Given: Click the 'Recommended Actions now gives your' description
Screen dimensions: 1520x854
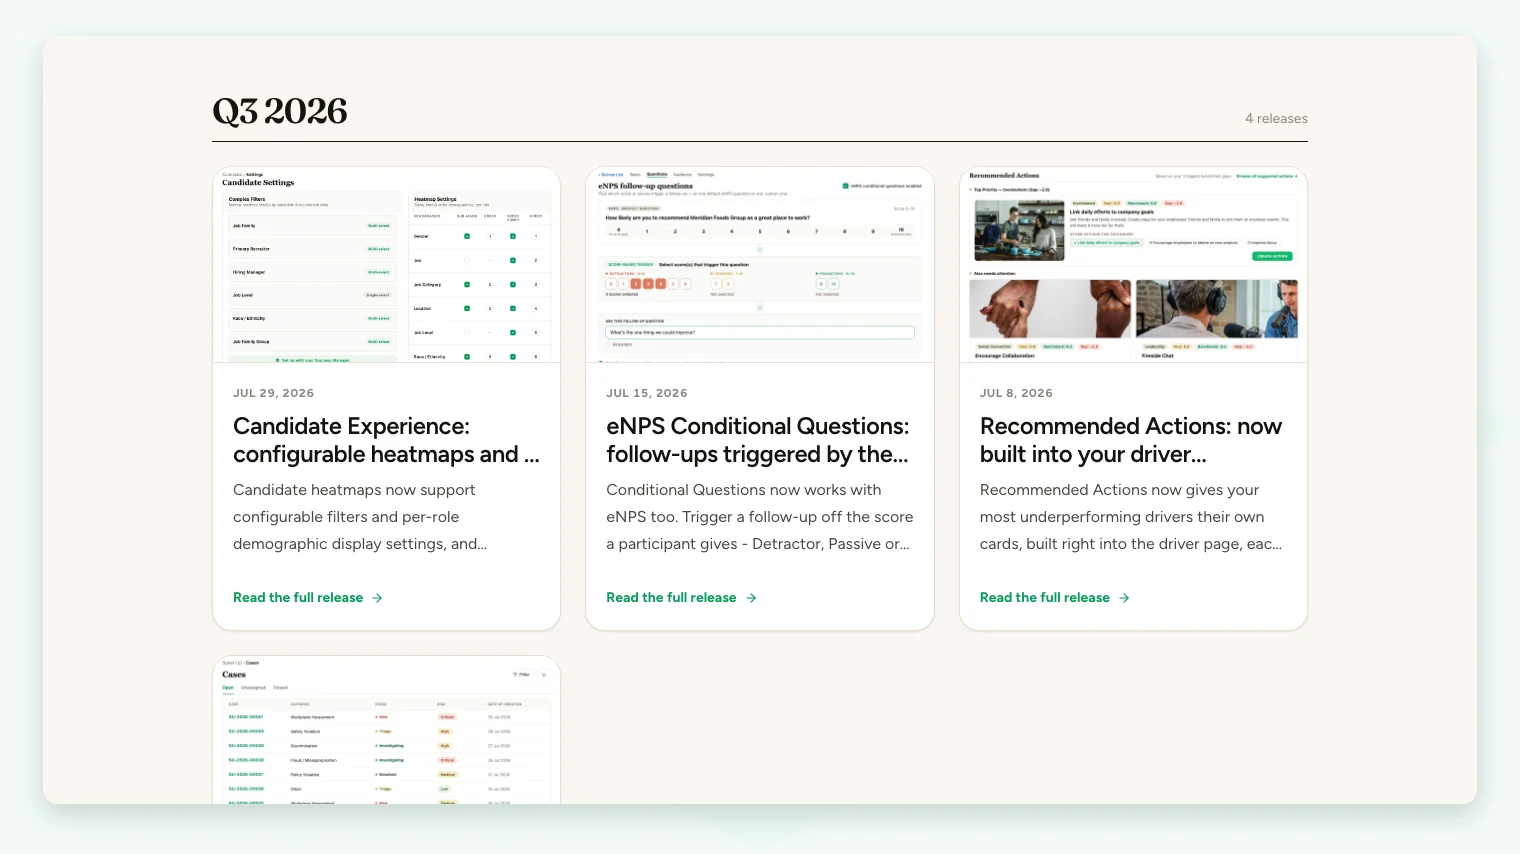Looking at the screenshot, I should tap(1131, 517).
